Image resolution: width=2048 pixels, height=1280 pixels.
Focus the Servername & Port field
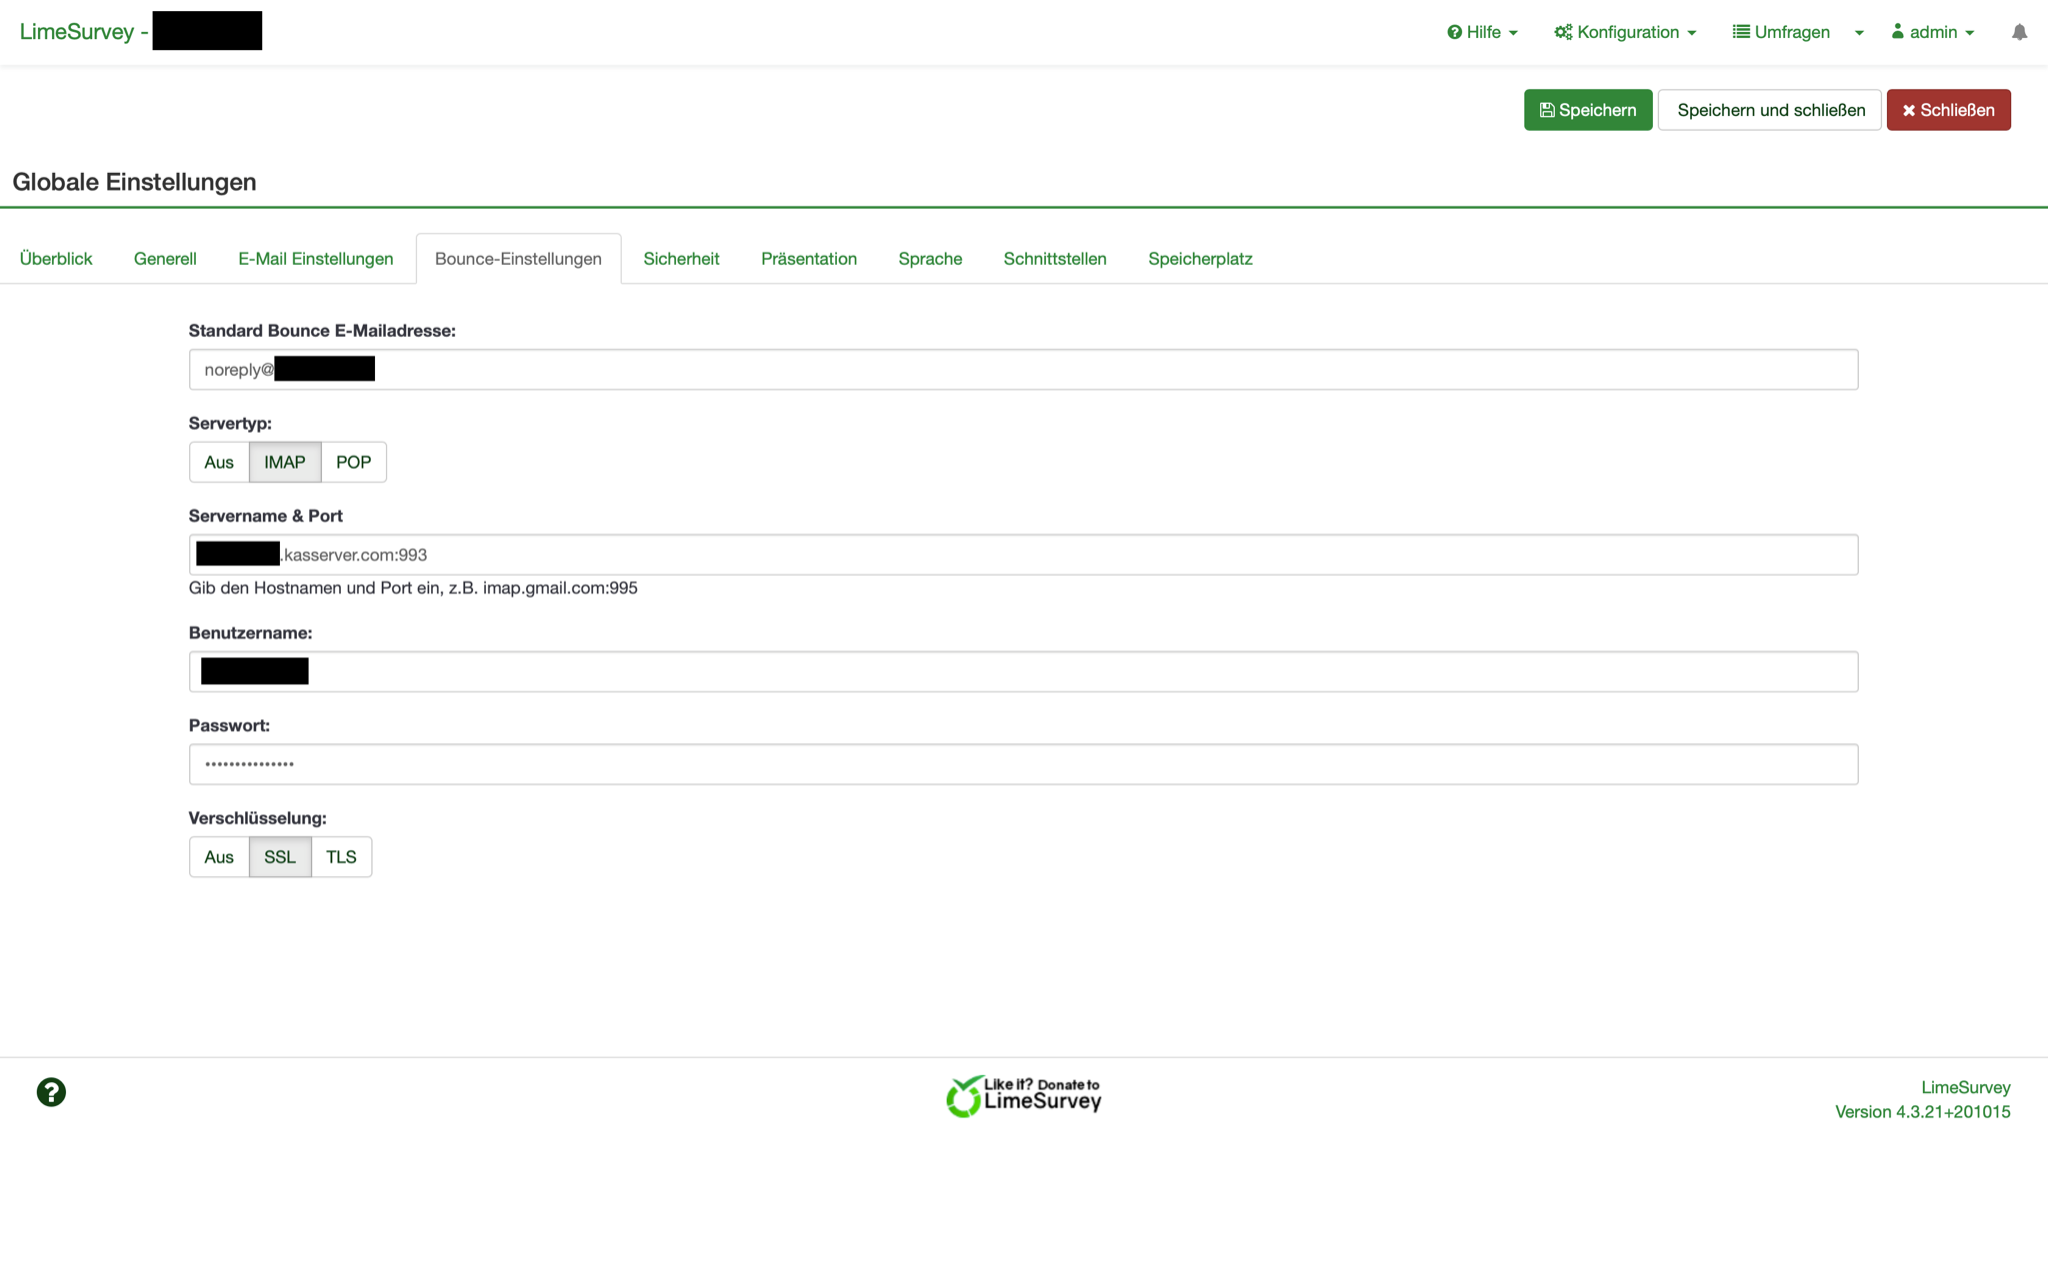1100,555
